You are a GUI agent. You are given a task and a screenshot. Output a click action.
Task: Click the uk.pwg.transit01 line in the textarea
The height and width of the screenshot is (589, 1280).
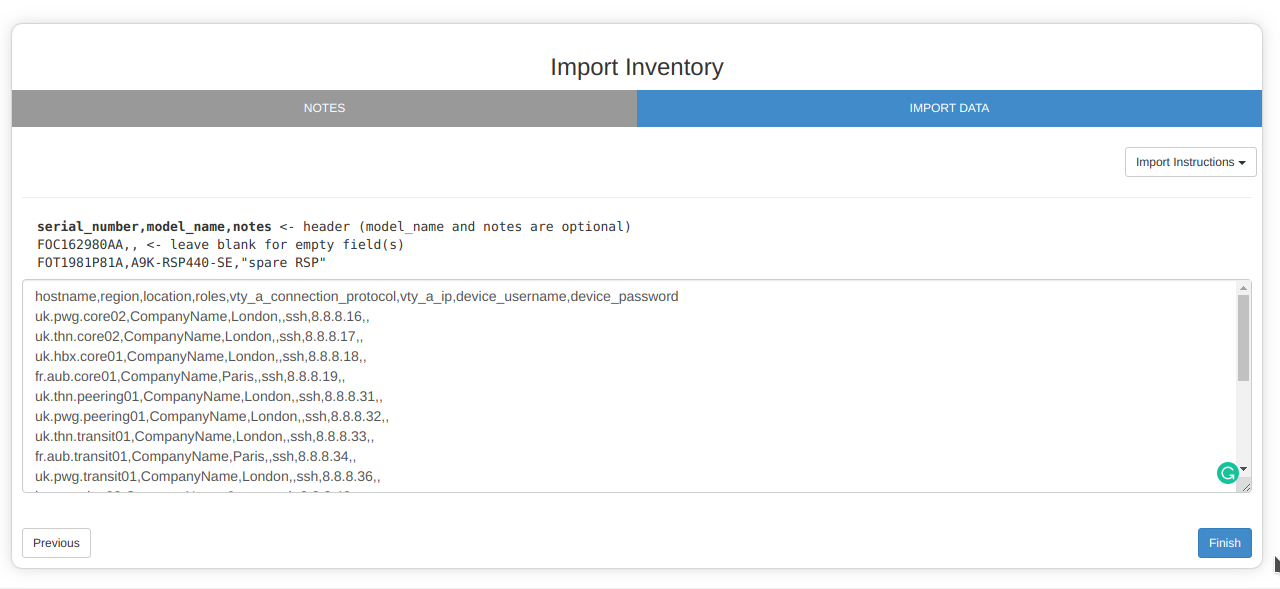click(x=207, y=477)
